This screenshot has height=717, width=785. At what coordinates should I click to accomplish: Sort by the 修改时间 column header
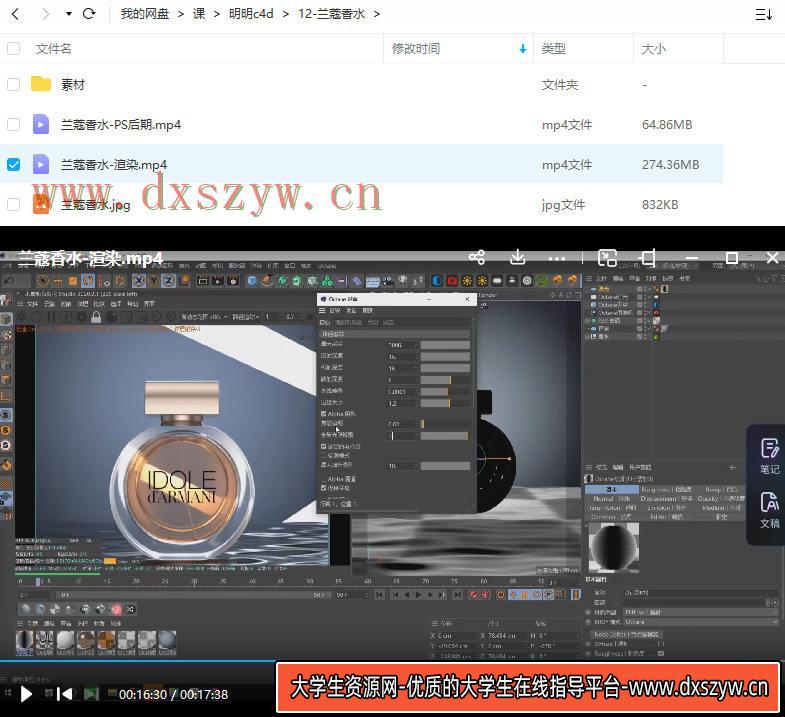416,49
